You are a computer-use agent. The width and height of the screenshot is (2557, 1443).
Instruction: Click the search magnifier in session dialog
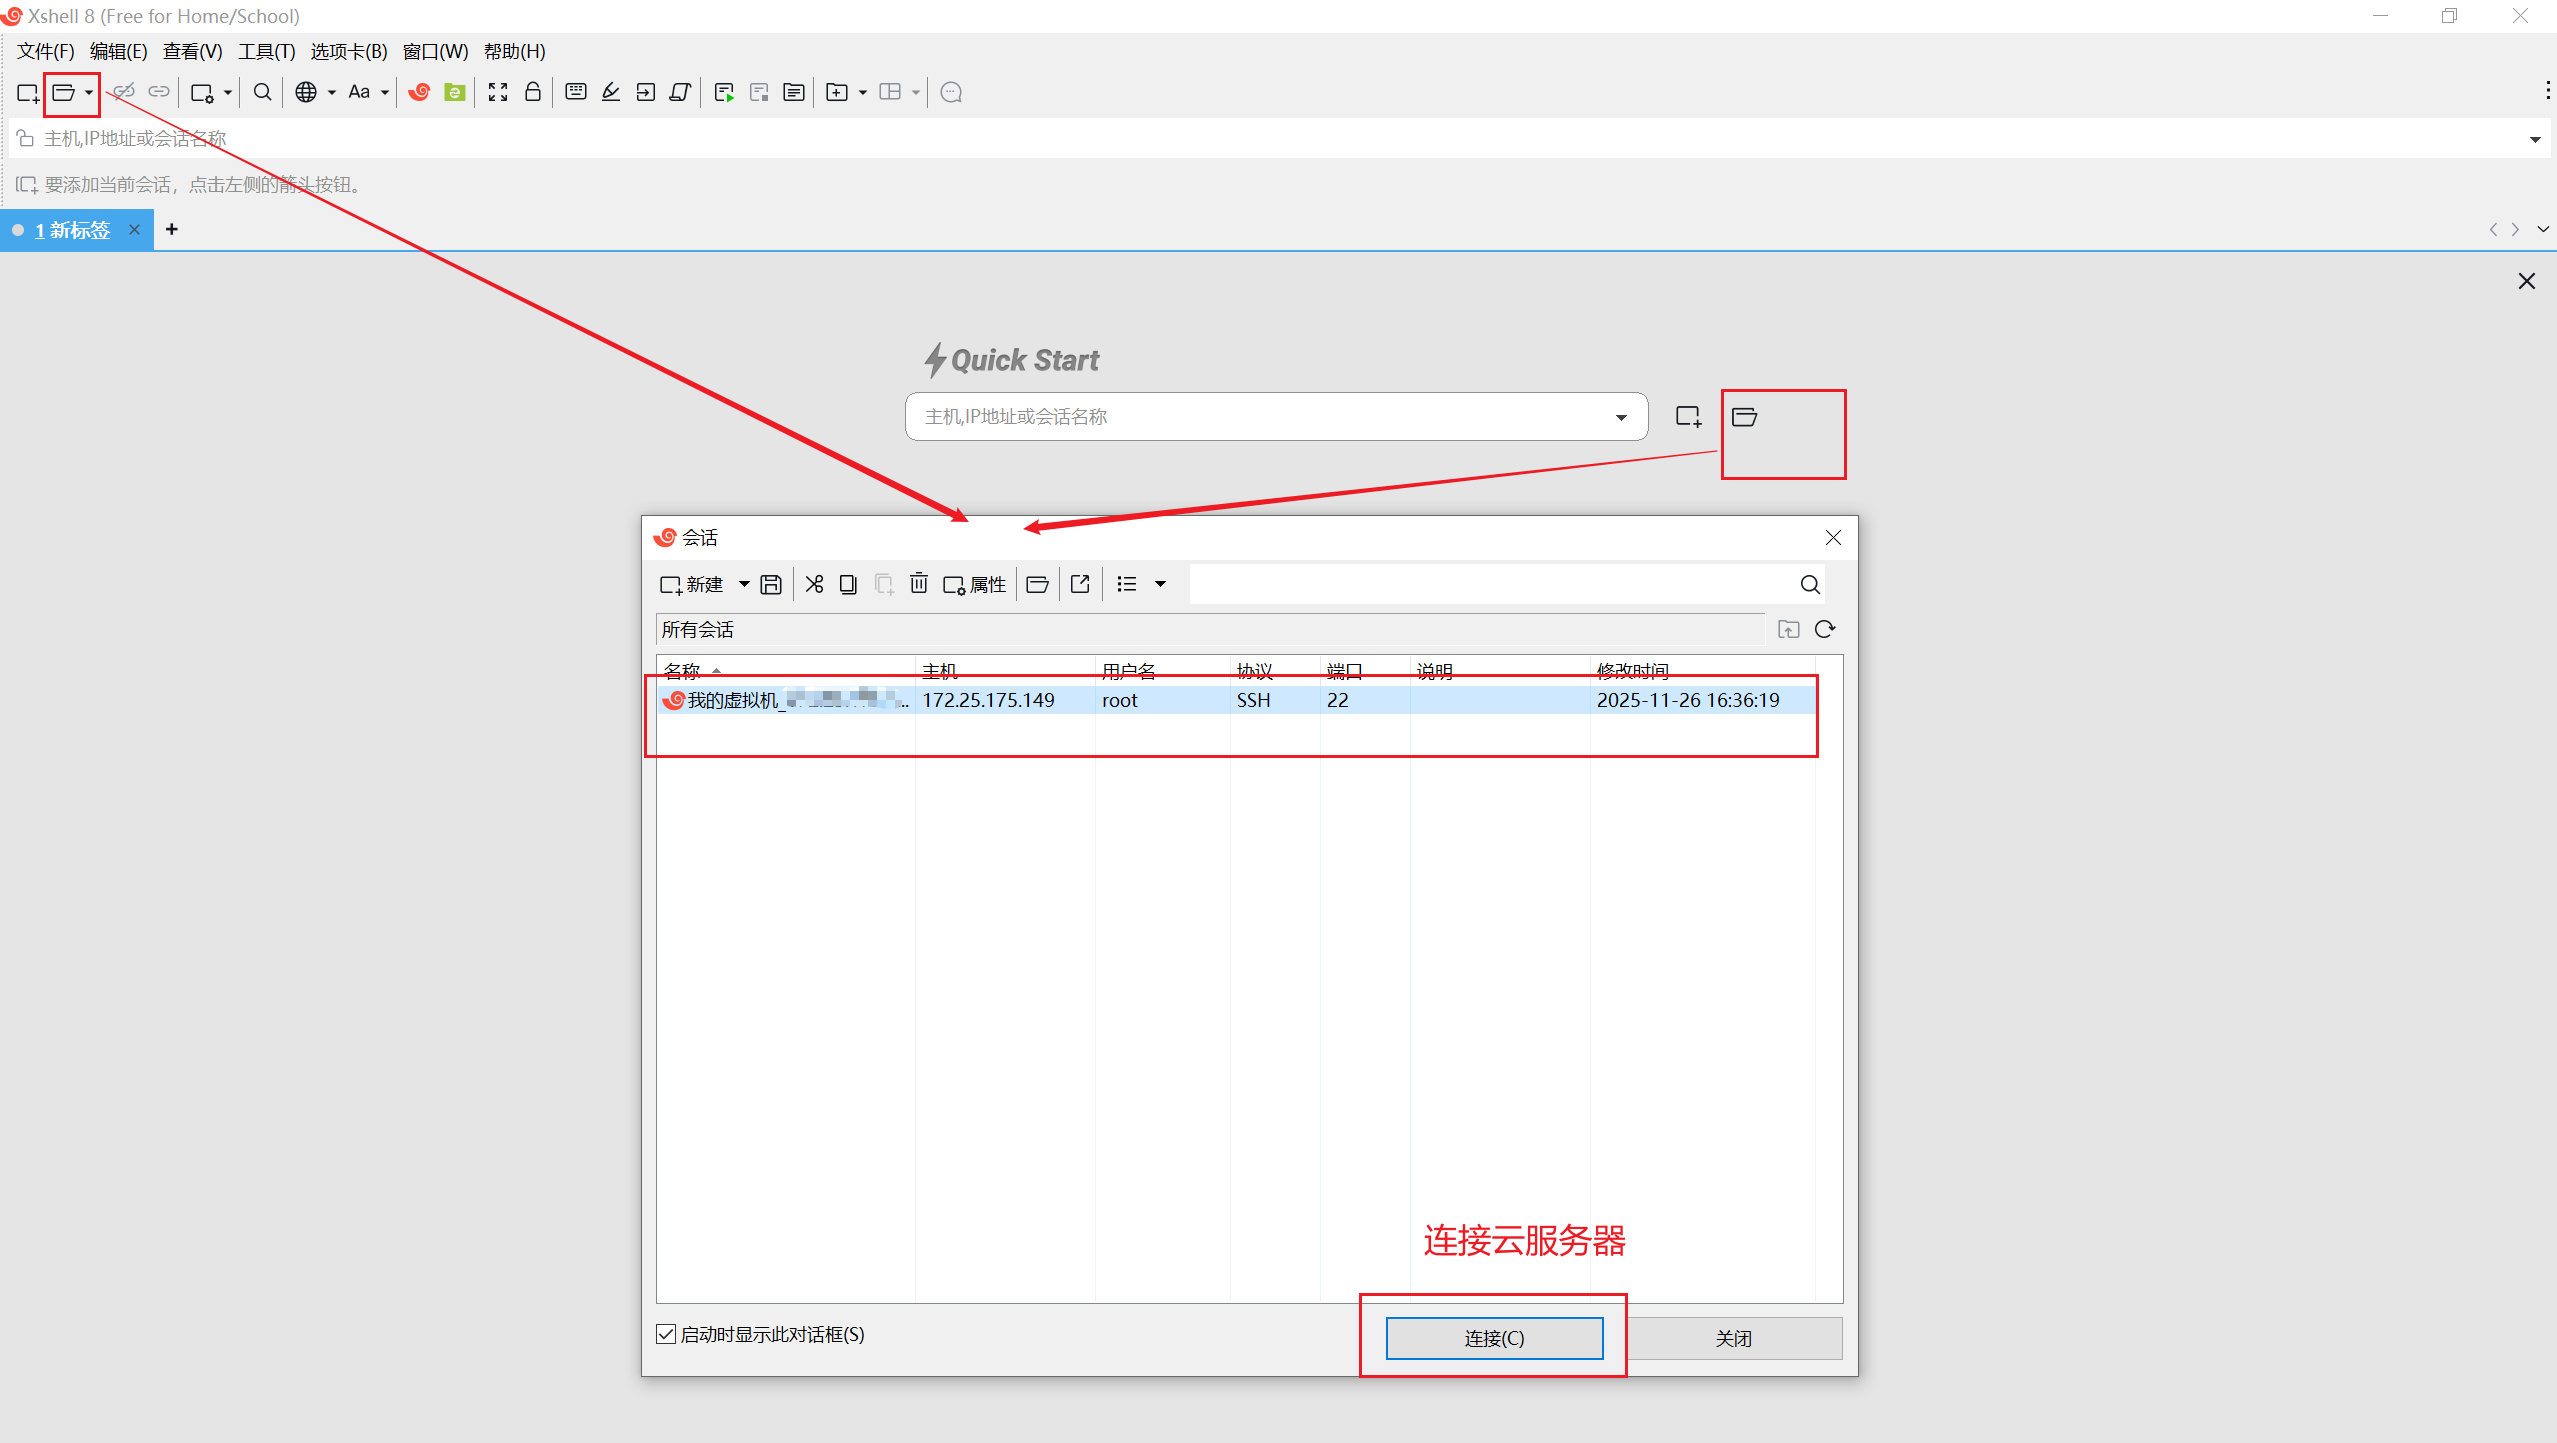tap(1810, 585)
